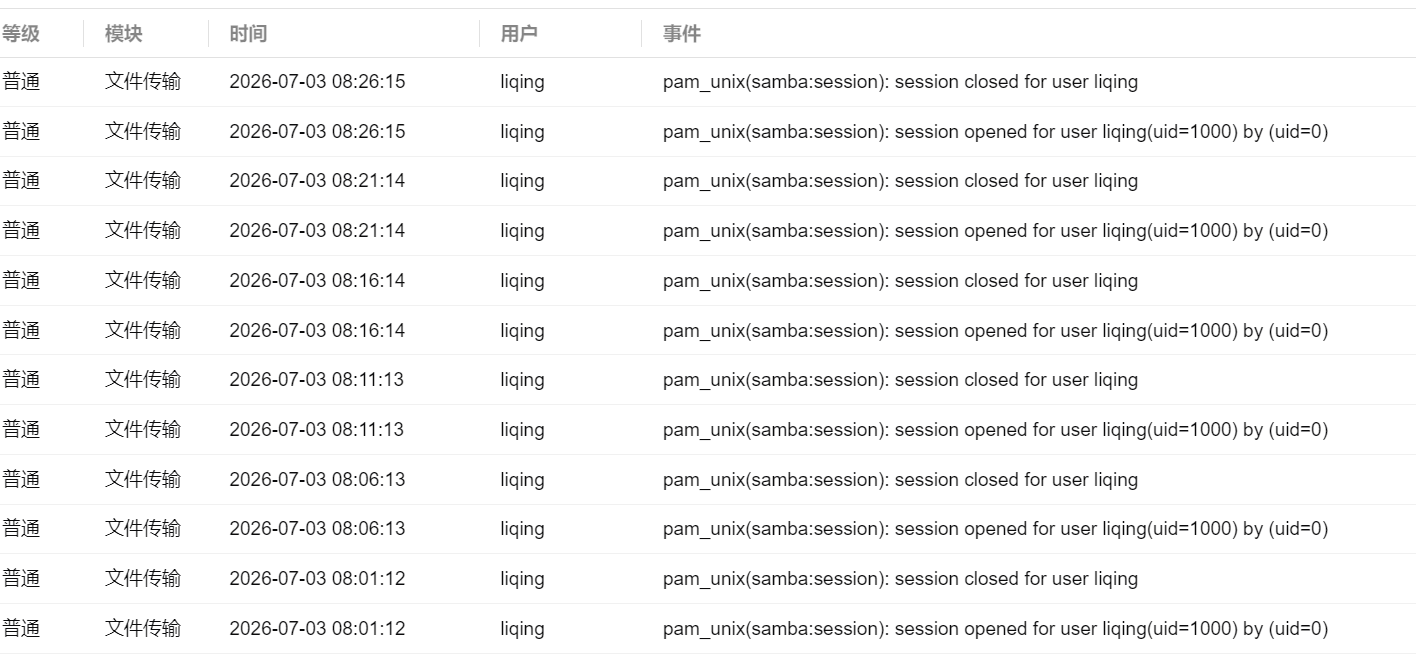The height and width of the screenshot is (654, 1416).
Task: Select the session opened log at 08:21:14
Action: [x=708, y=231]
